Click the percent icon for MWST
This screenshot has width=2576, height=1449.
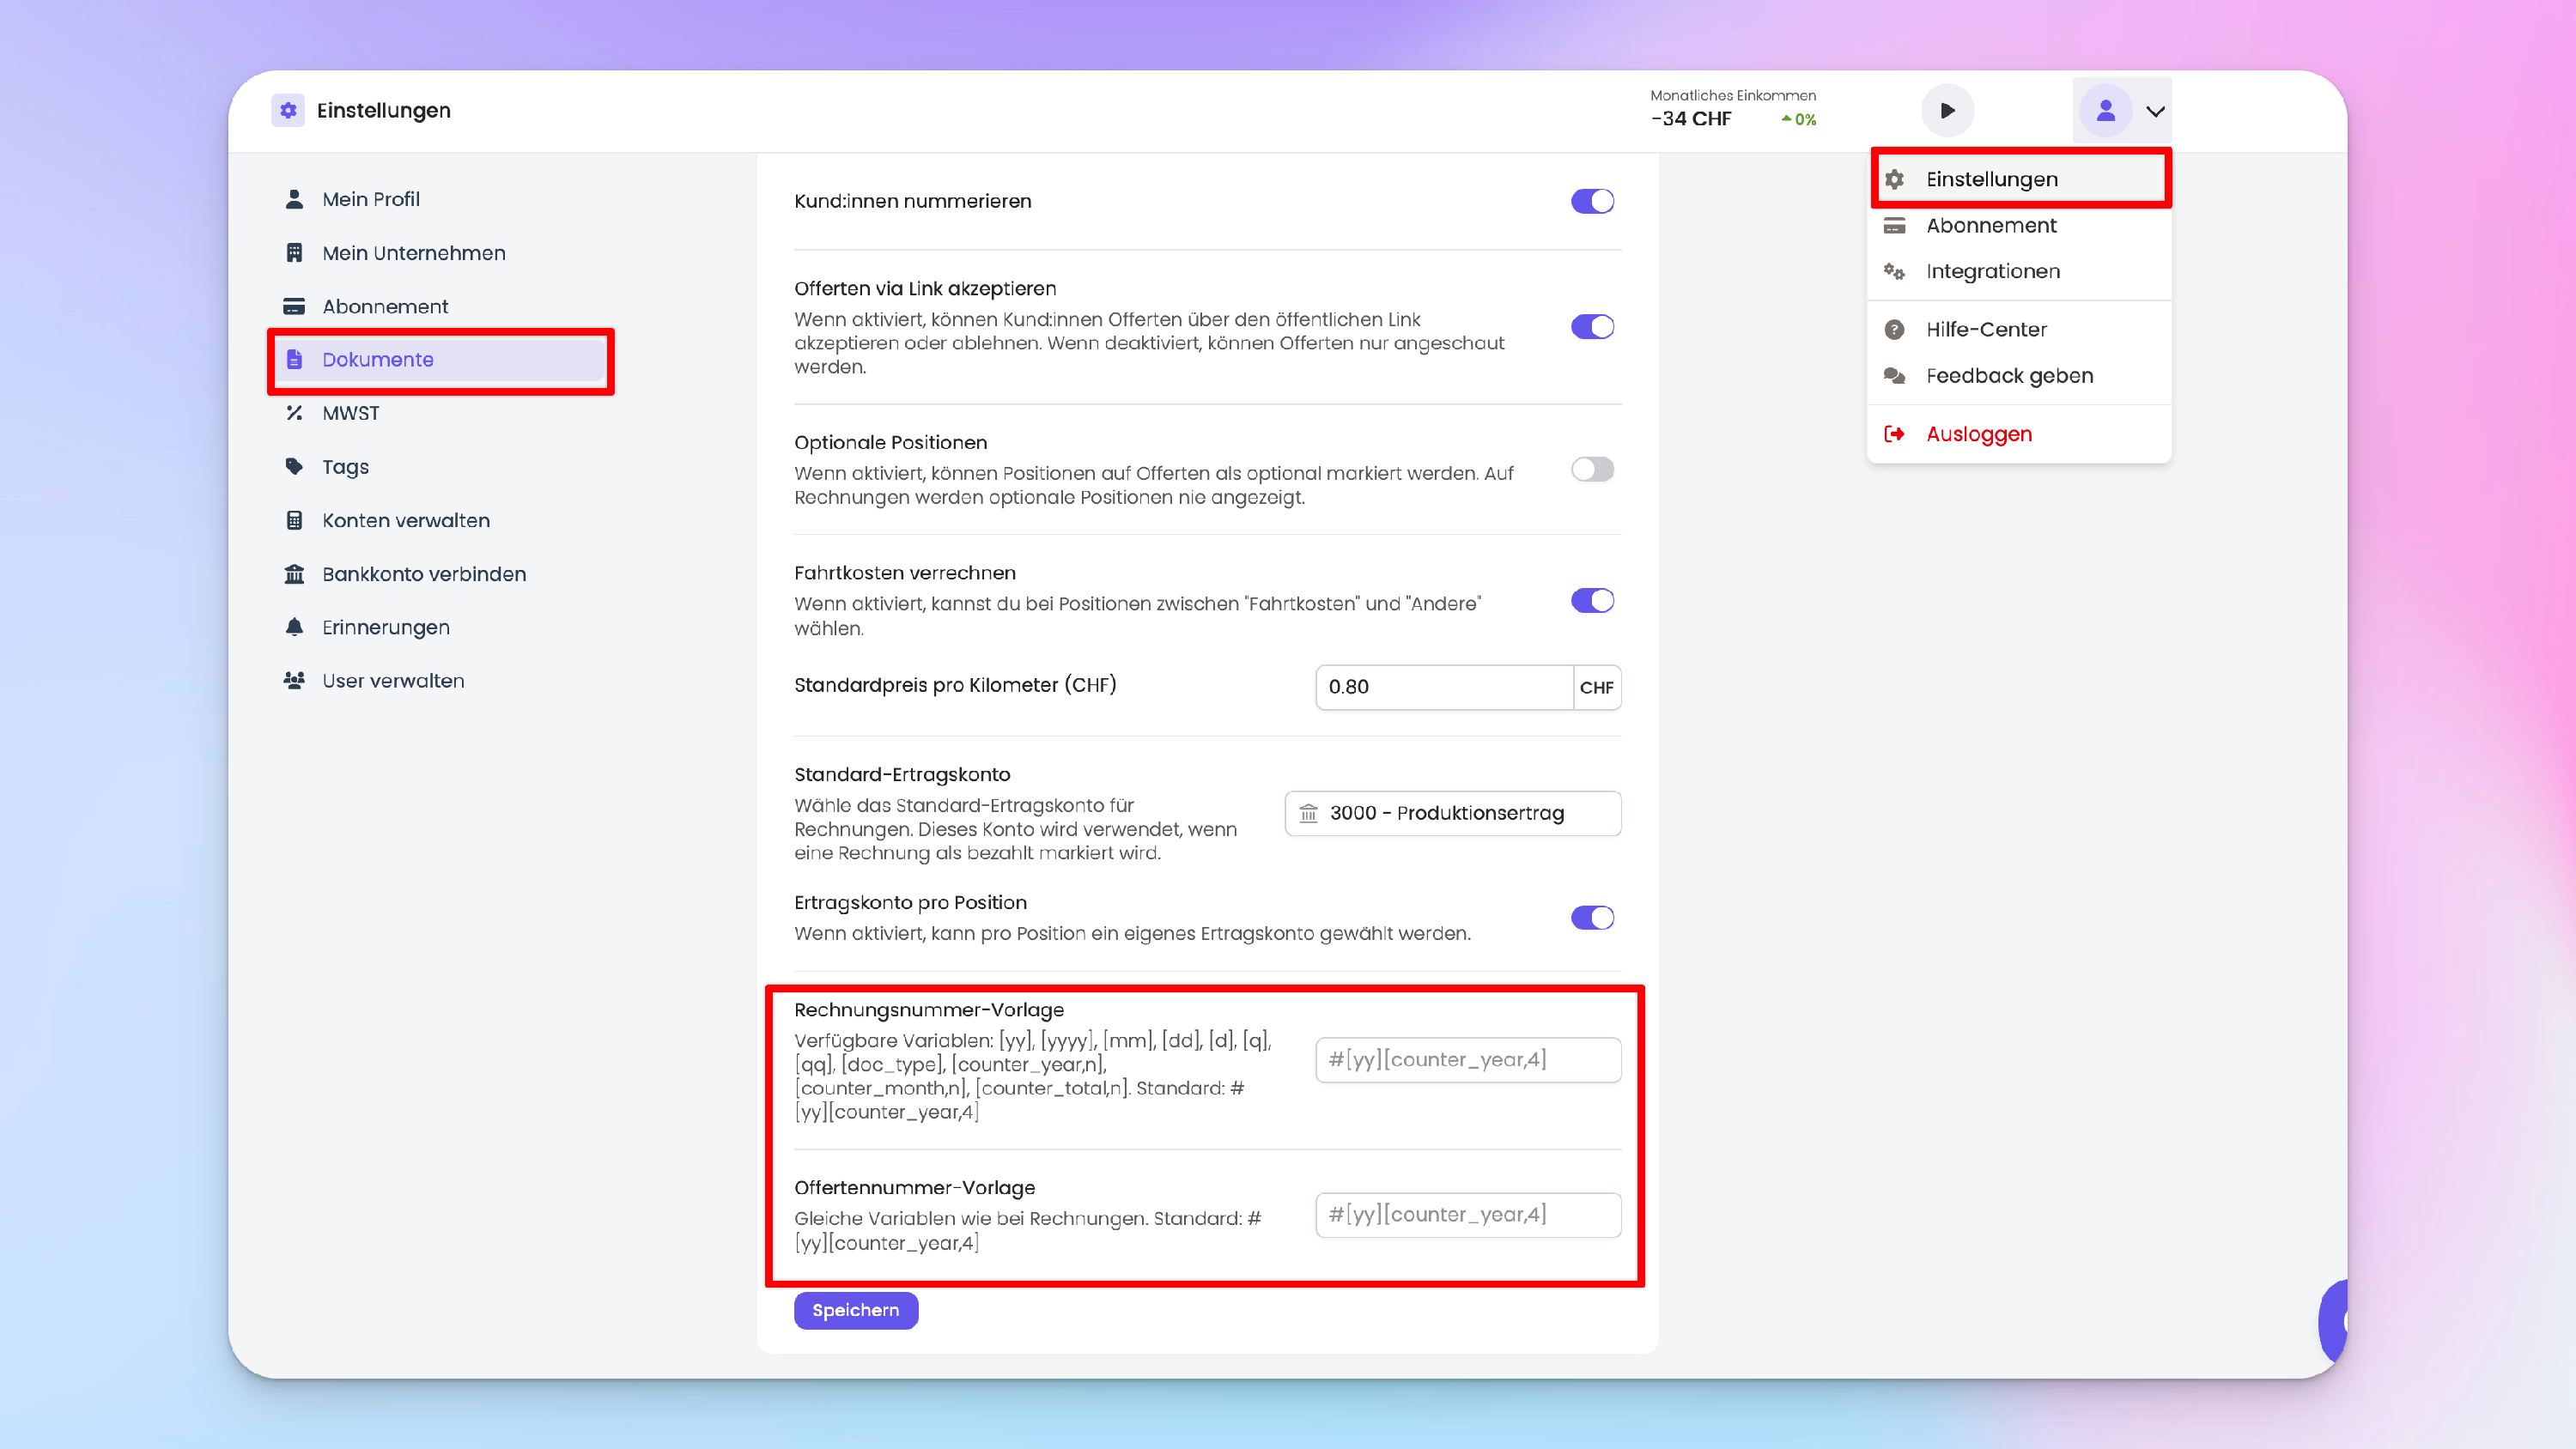[294, 413]
